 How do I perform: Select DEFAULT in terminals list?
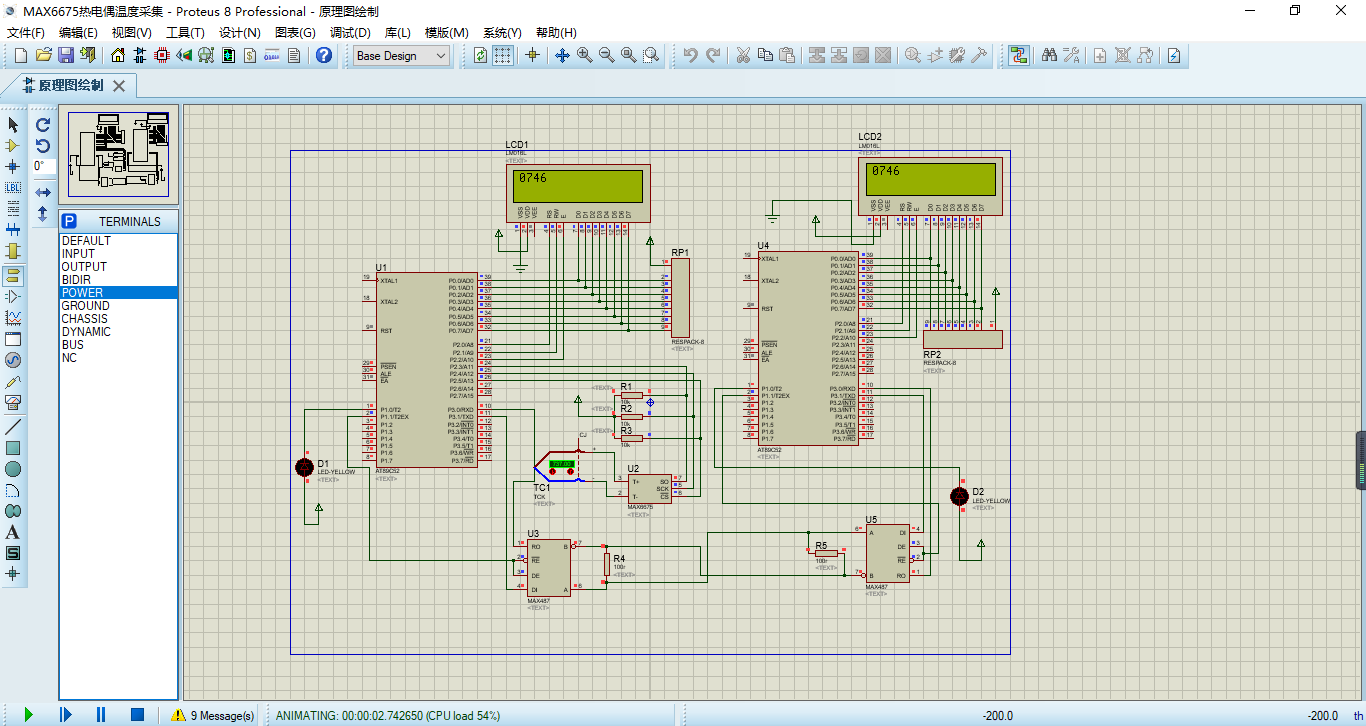pos(118,241)
